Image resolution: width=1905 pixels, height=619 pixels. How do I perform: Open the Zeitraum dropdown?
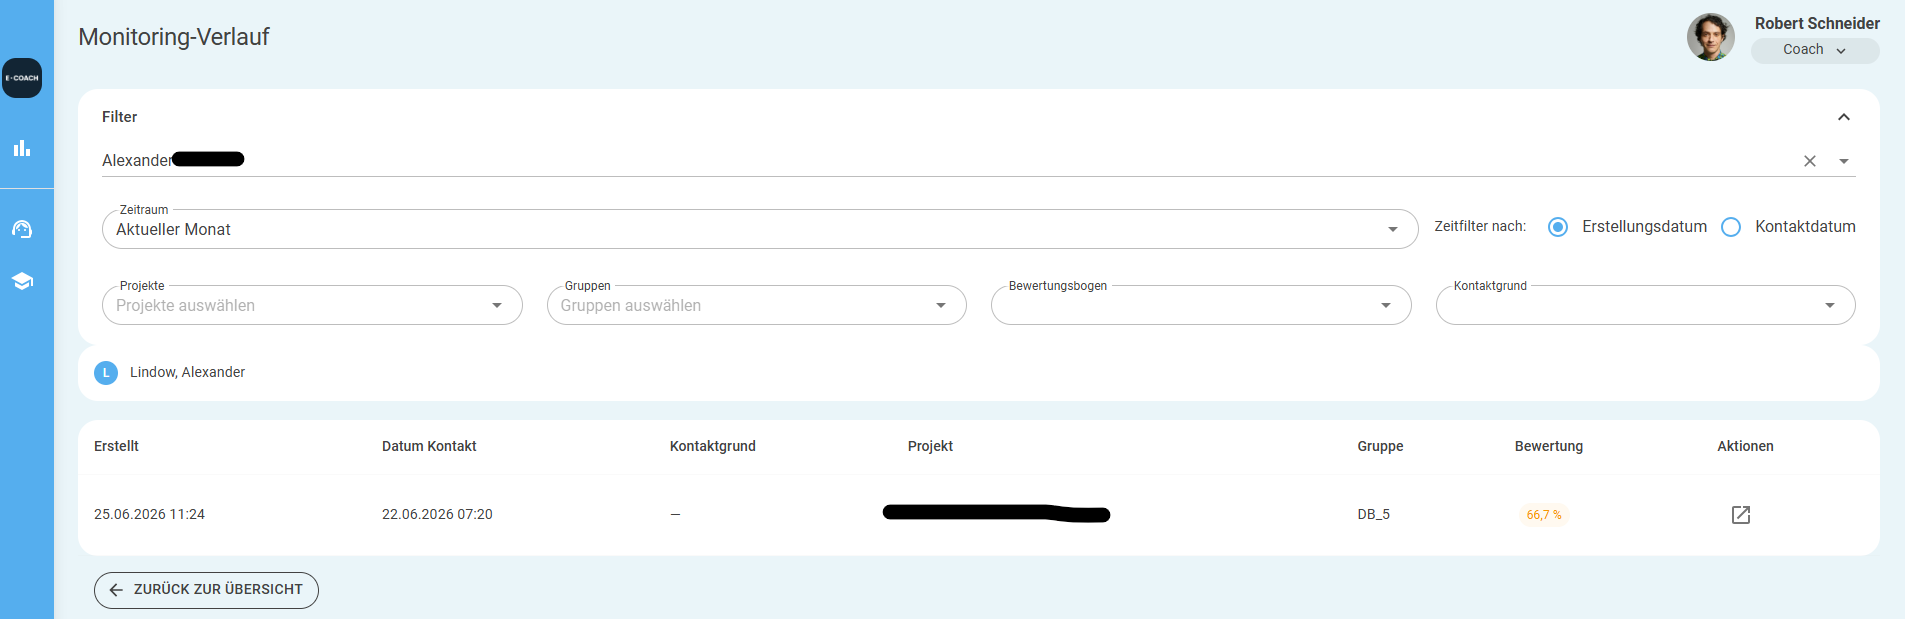(760, 229)
